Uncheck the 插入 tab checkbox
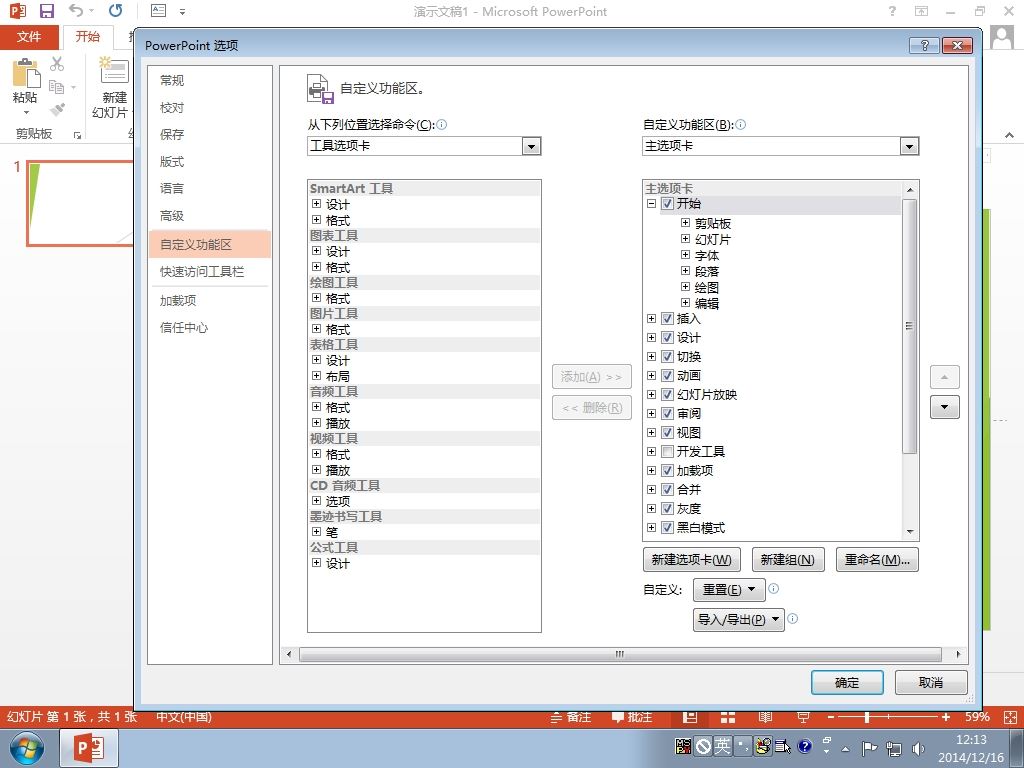Screen dimensions: 1024x768 pos(667,319)
